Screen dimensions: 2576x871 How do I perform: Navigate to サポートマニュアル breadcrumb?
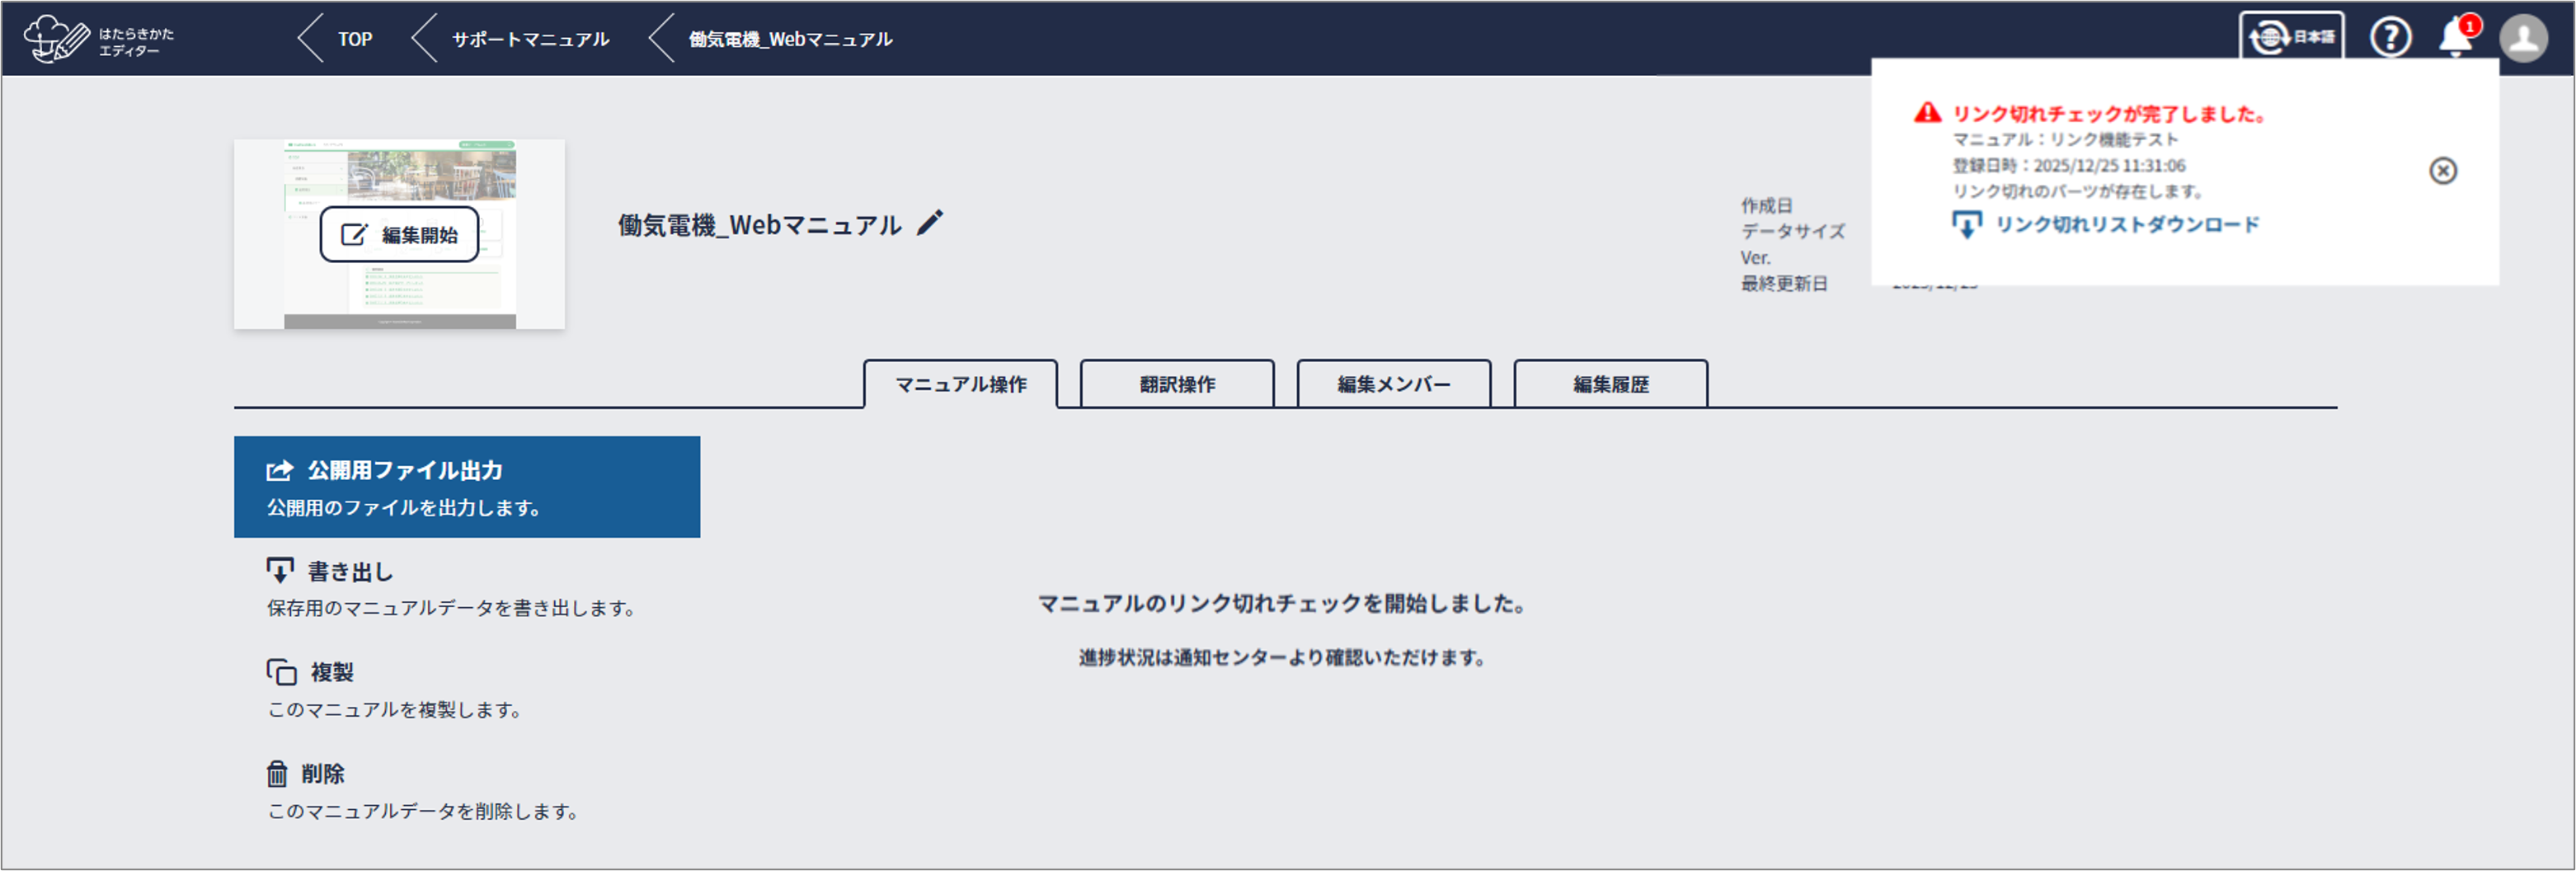[x=529, y=39]
